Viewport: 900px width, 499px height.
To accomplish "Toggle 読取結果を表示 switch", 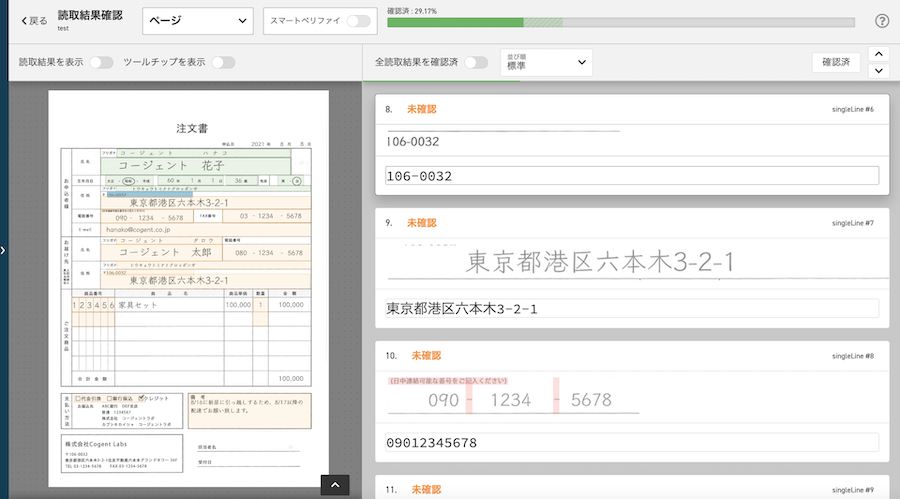I will (x=101, y=62).
